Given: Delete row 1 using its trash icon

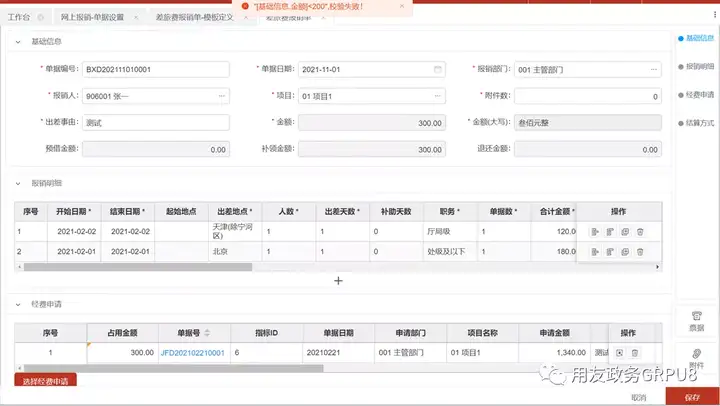Looking at the screenshot, I should pos(640,232).
